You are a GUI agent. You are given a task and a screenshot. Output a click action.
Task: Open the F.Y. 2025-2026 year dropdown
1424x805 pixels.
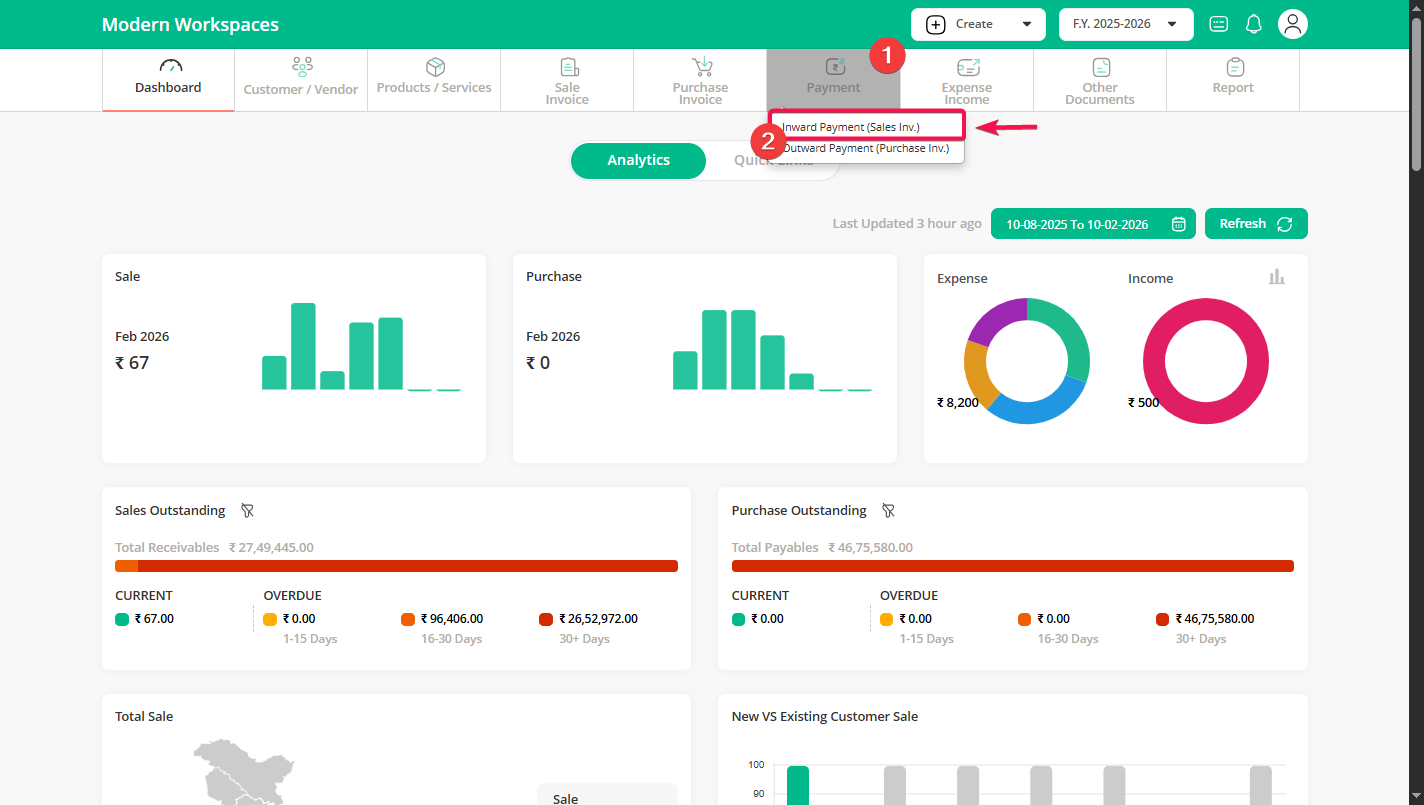[1125, 24]
